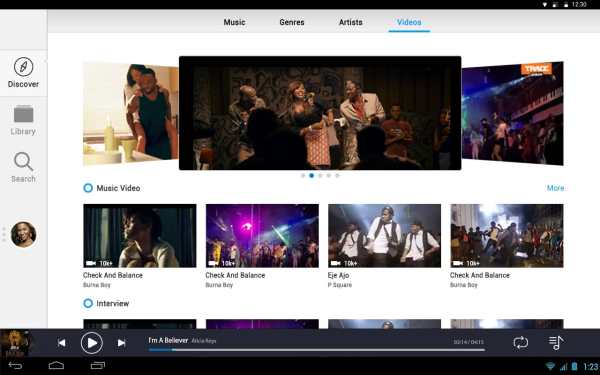Switch to the Genres tab
Screen dimensions: 600x375
(x=292, y=22)
